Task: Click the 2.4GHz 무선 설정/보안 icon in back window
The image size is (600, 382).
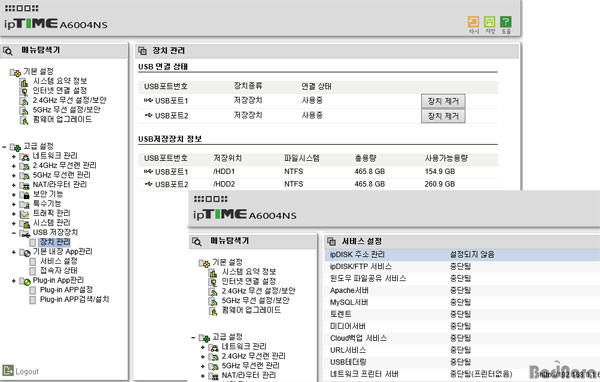Action: tap(24, 101)
